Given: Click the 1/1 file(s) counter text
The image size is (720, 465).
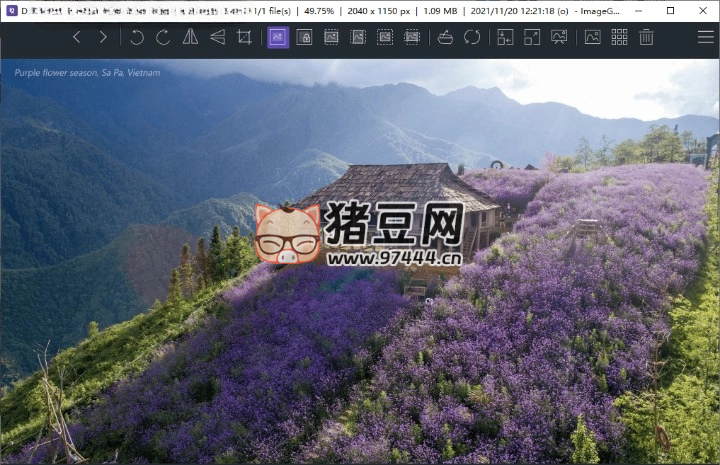Looking at the screenshot, I should (272, 11).
